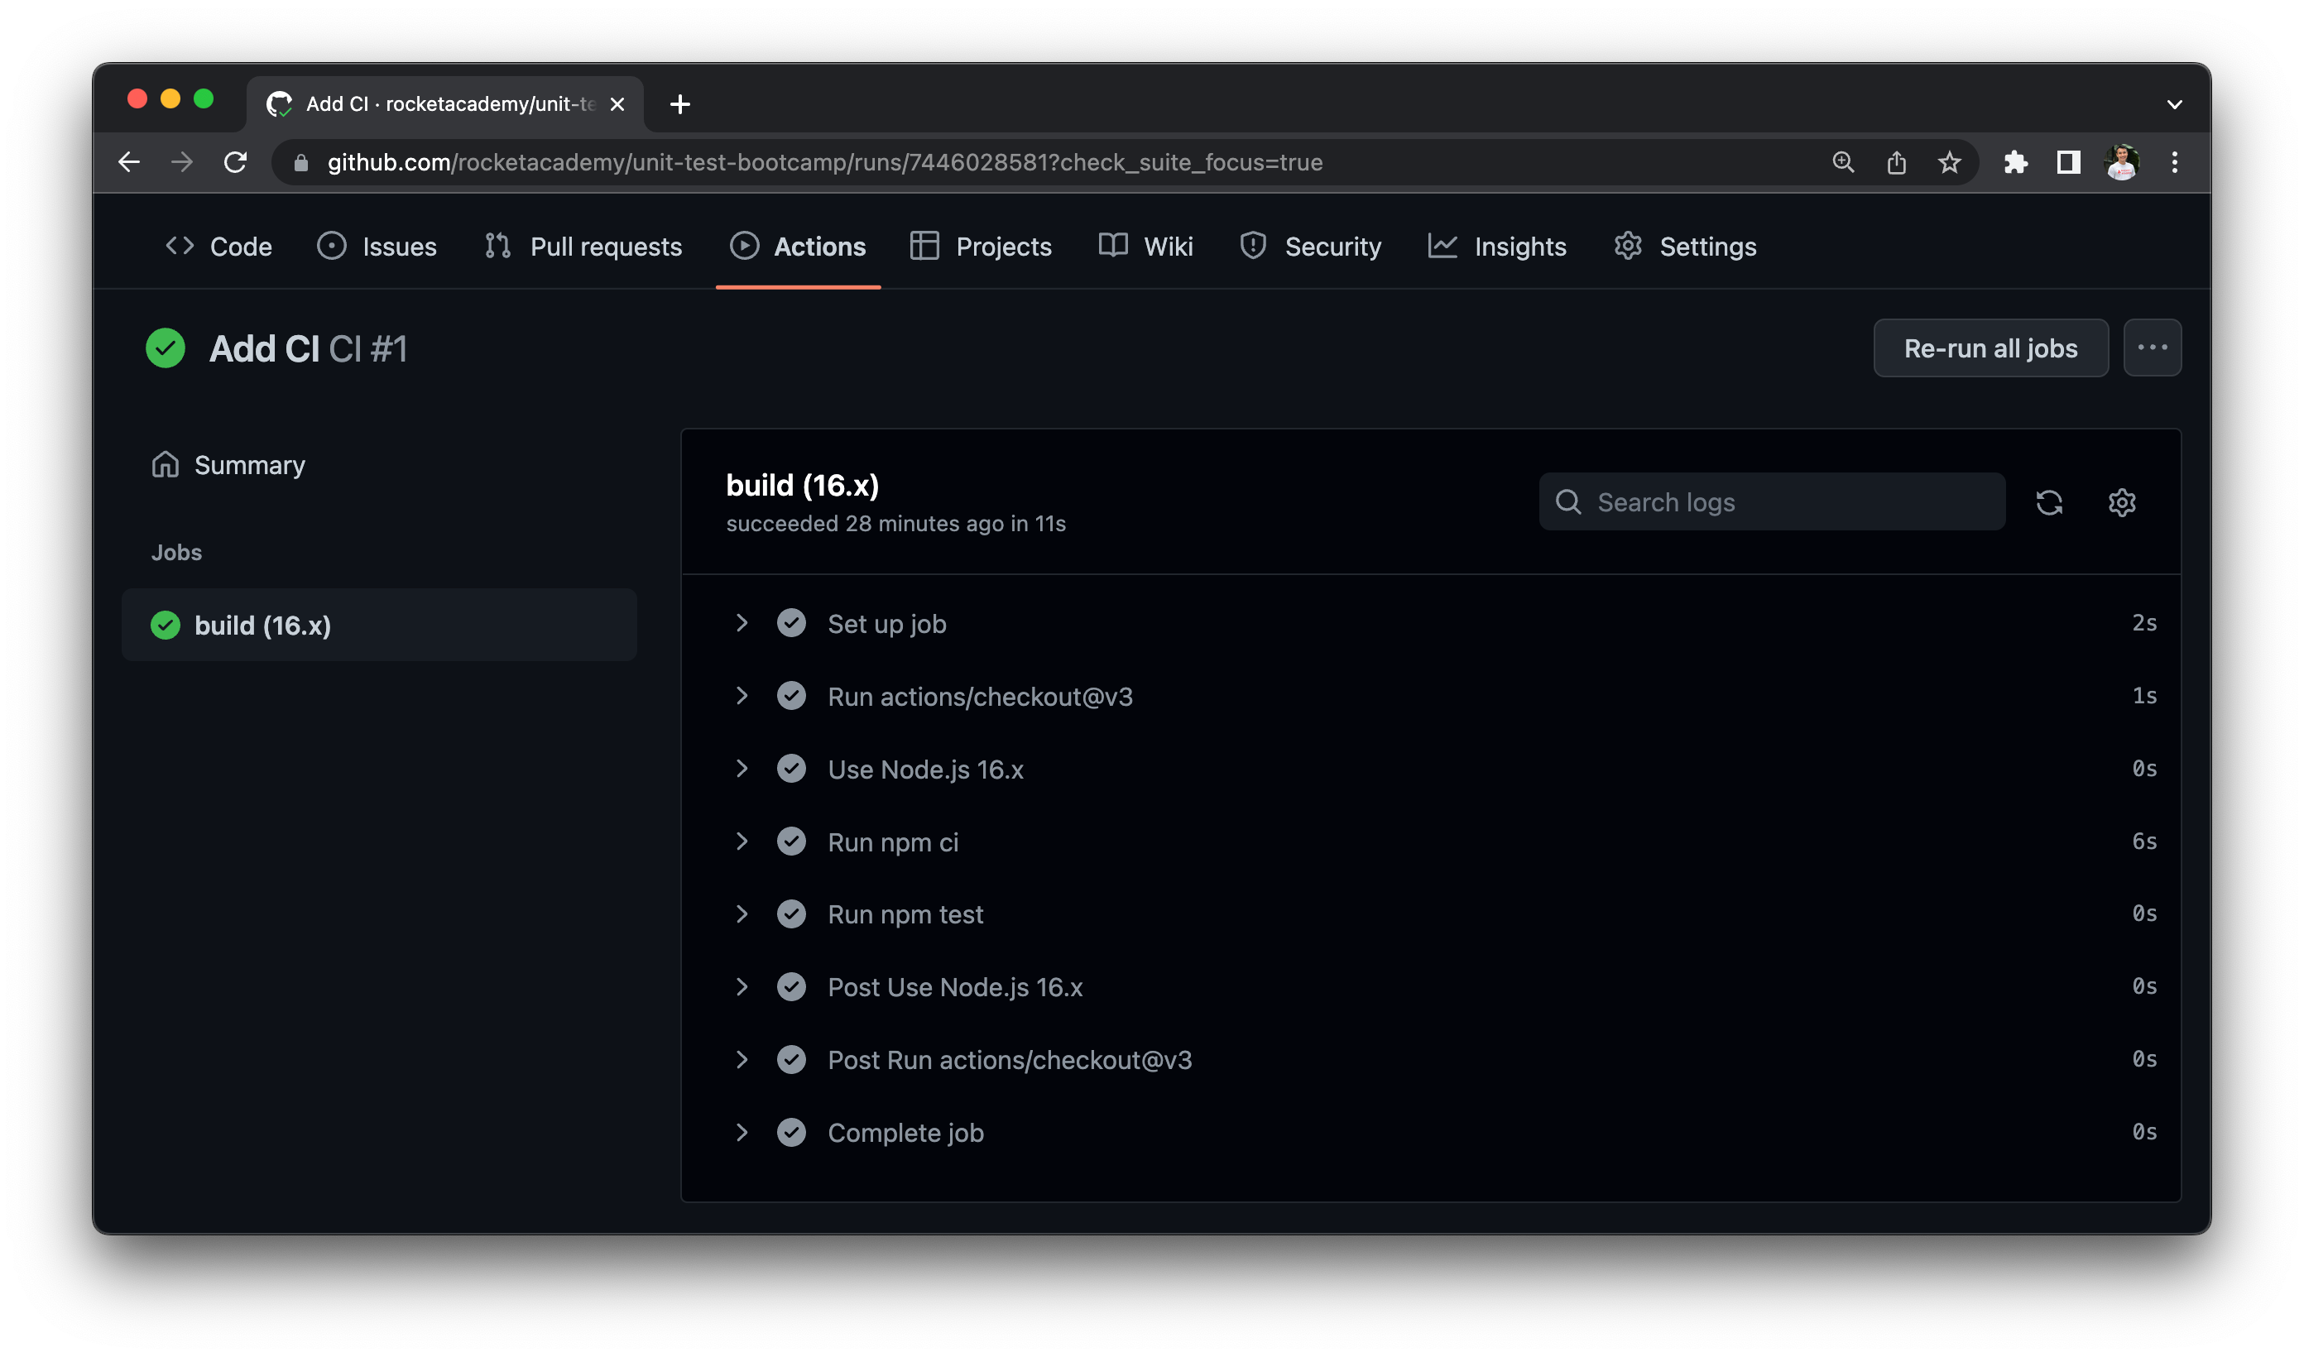Open the browser extensions puzzle icon
Screen dimensions: 2304x1357
[2015, 162]
